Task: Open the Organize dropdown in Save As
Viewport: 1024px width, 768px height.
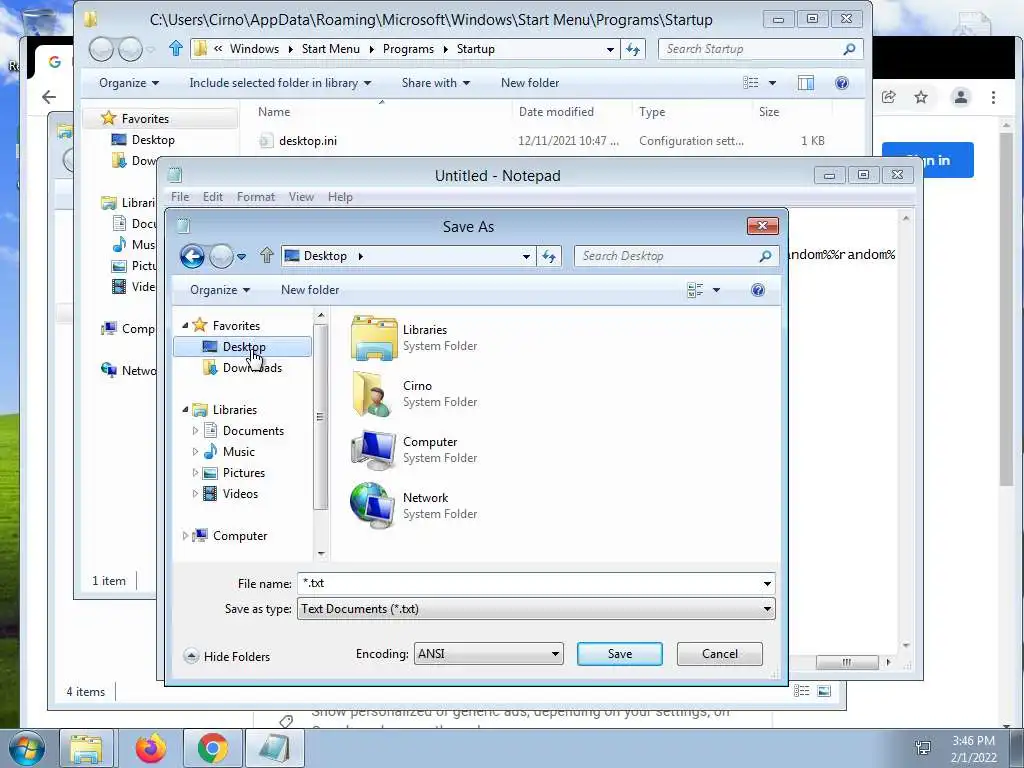Action: tap(220, 290)
